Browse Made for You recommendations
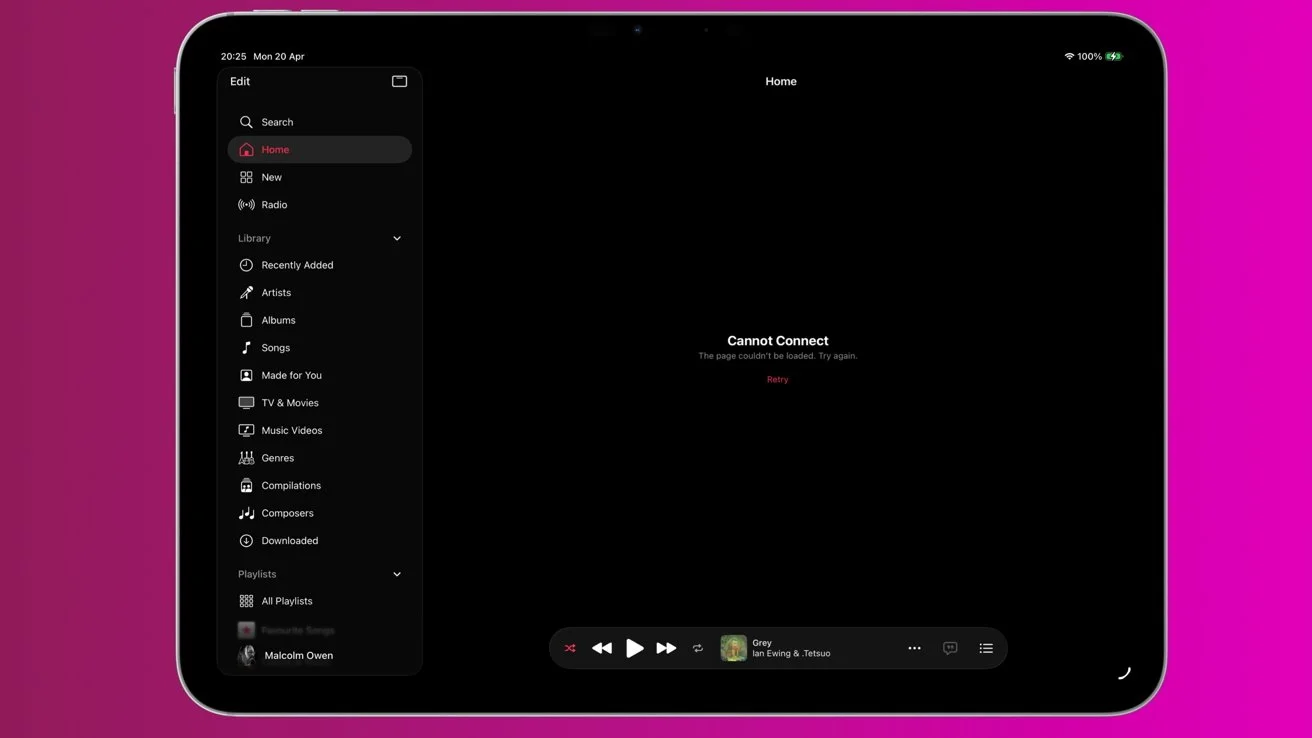Screen dimensions: 1312x738 click(291, 375)
